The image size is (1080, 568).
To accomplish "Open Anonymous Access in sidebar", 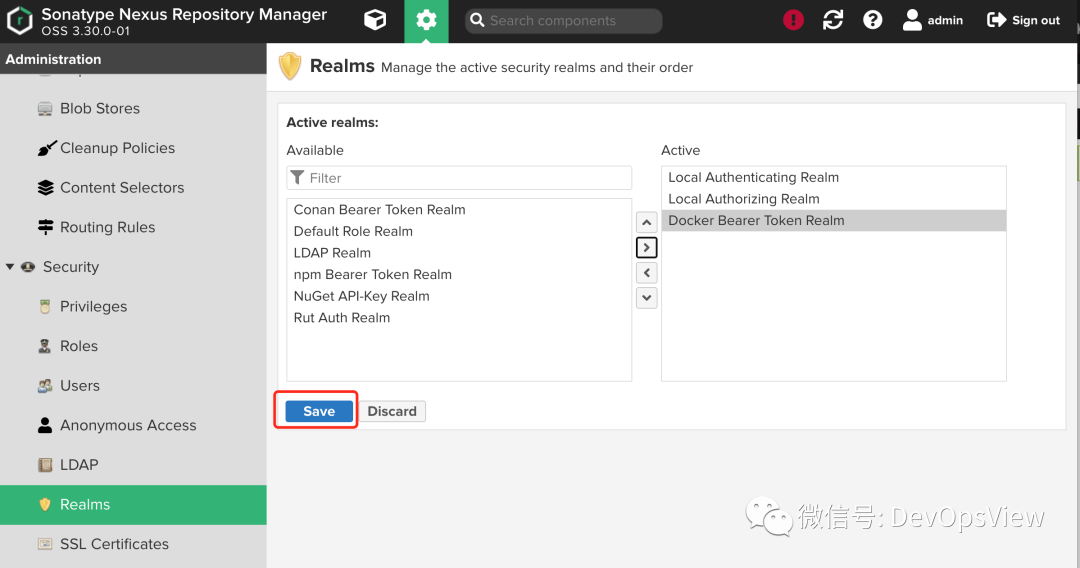I will tap(128, 425).
